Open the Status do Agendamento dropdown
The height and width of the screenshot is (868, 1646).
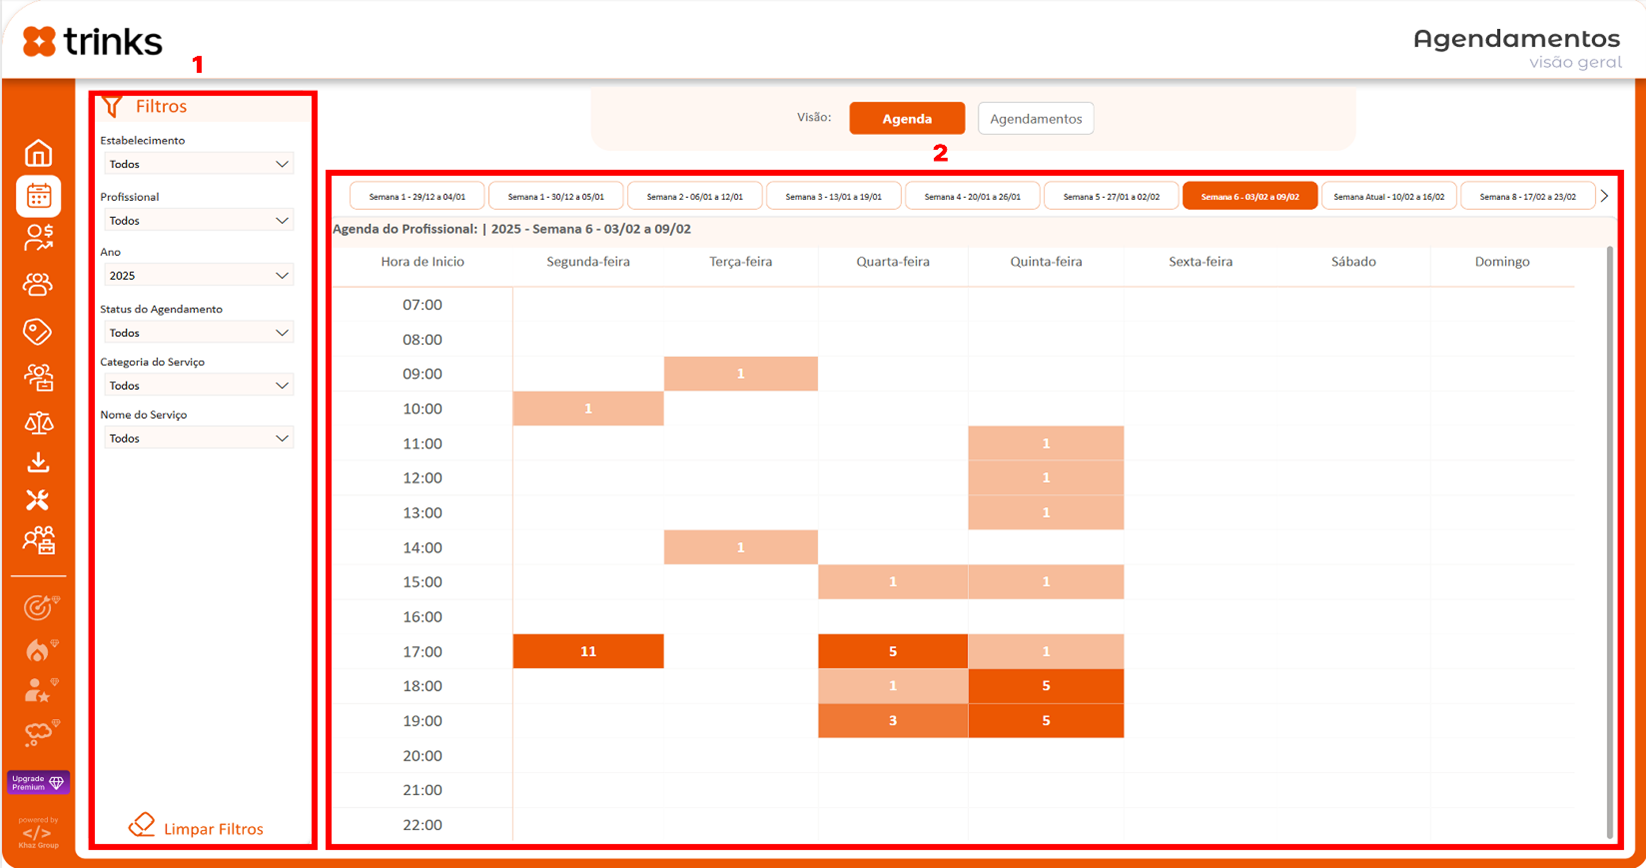198,333
